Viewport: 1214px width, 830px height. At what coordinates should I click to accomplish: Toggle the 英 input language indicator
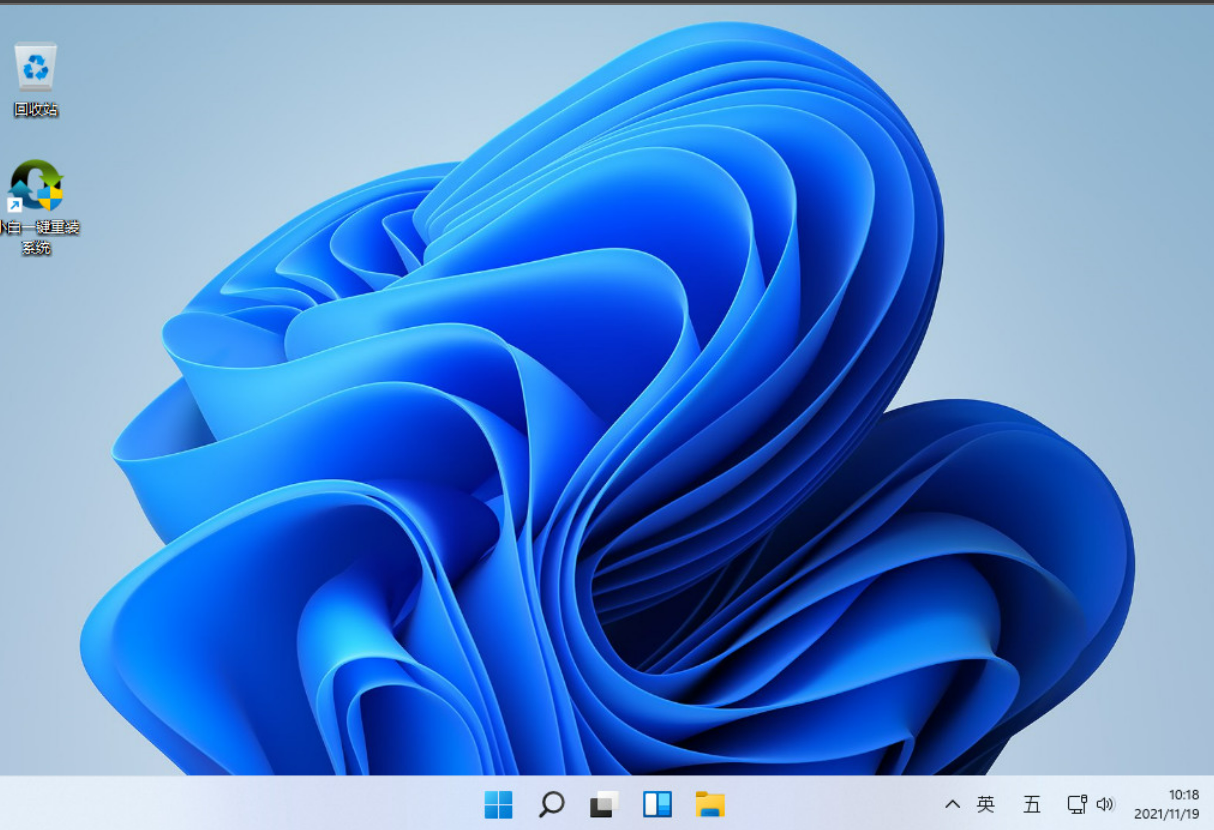pos(986,804)
